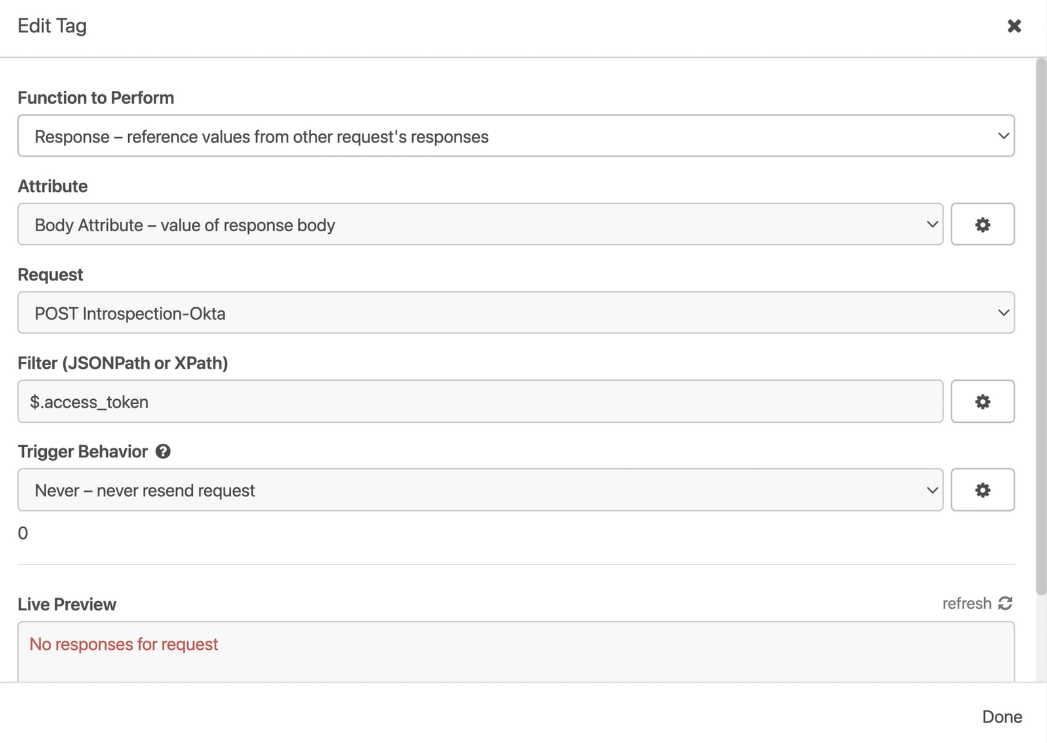1047x743 pixels.
Task: Click the Live Preview output box
Action: click(x=516, y=651)
